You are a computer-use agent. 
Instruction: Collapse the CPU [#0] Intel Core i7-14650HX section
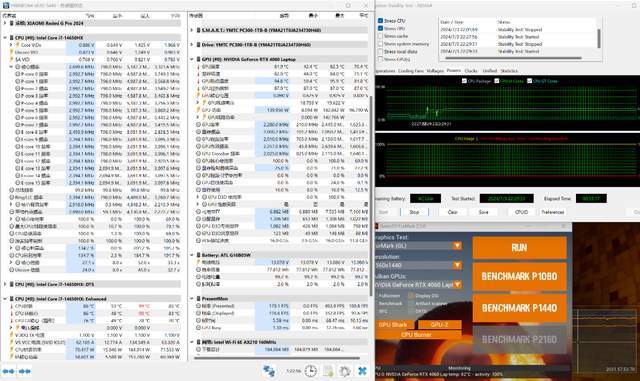(5, 38)
